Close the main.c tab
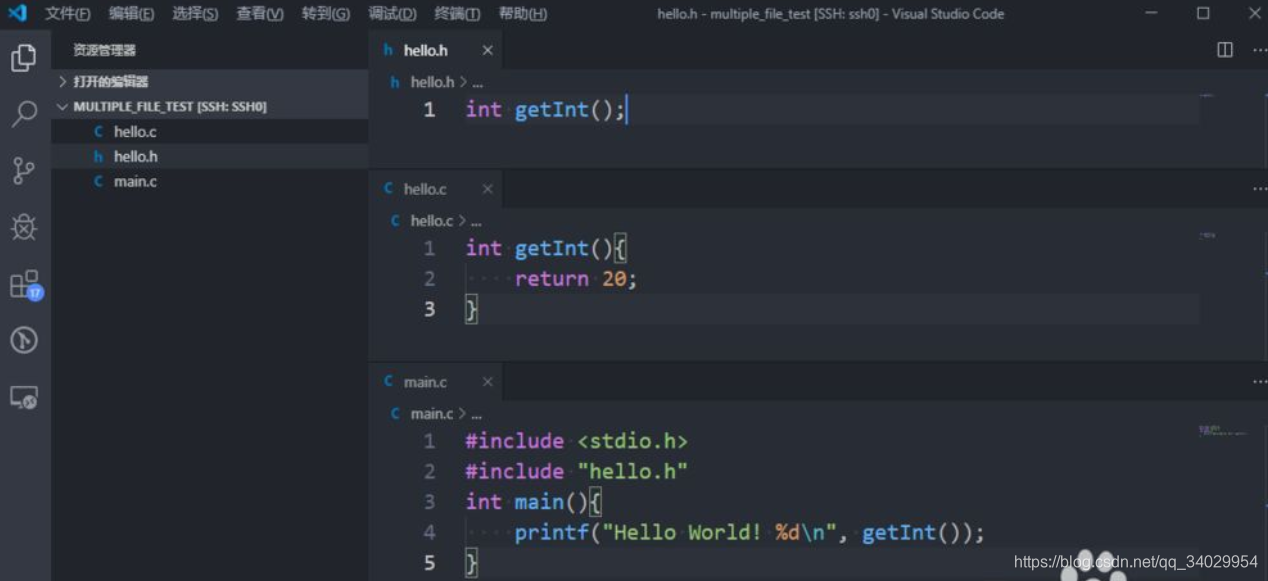The width and height of the screenshot is (1268, 581). (x=487, y=382)
